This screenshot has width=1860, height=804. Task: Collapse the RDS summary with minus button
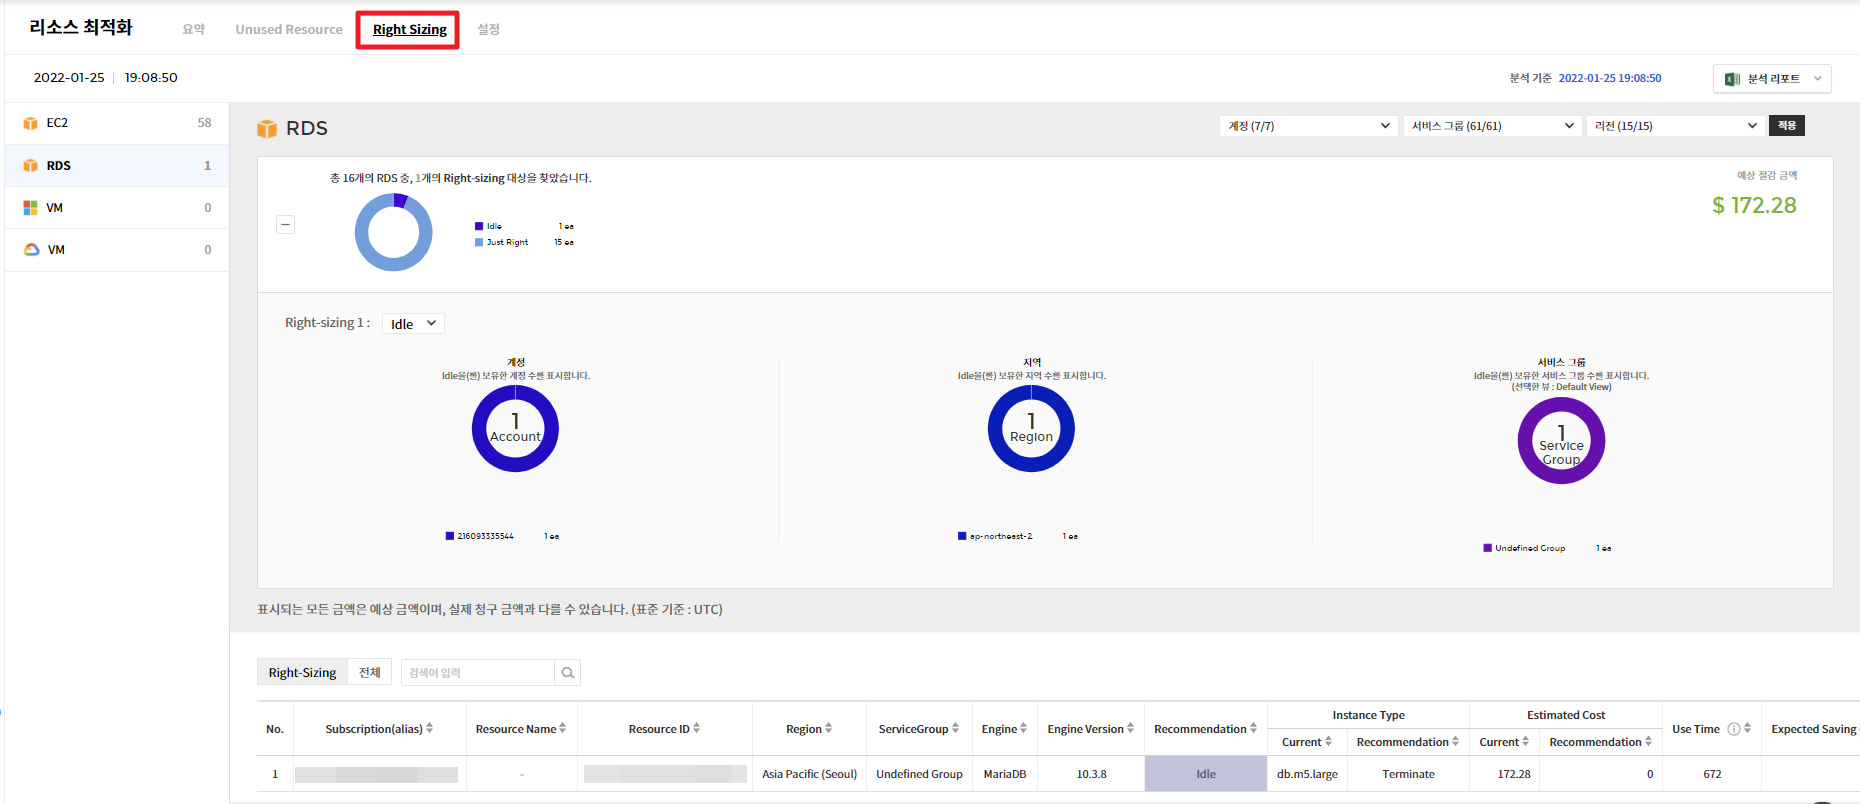point(285,225)
